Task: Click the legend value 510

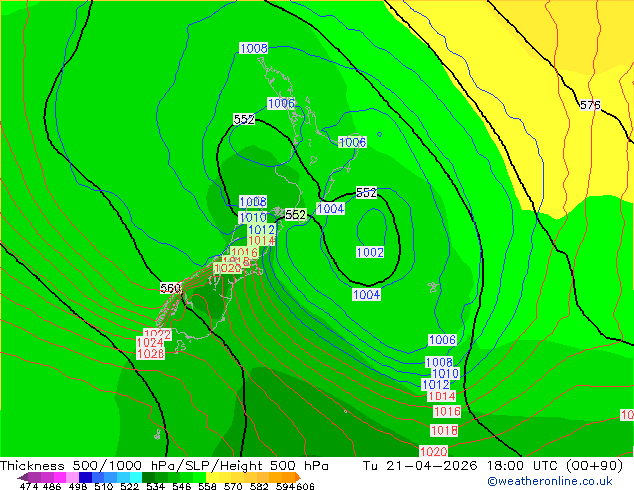Action: (104, 486)
